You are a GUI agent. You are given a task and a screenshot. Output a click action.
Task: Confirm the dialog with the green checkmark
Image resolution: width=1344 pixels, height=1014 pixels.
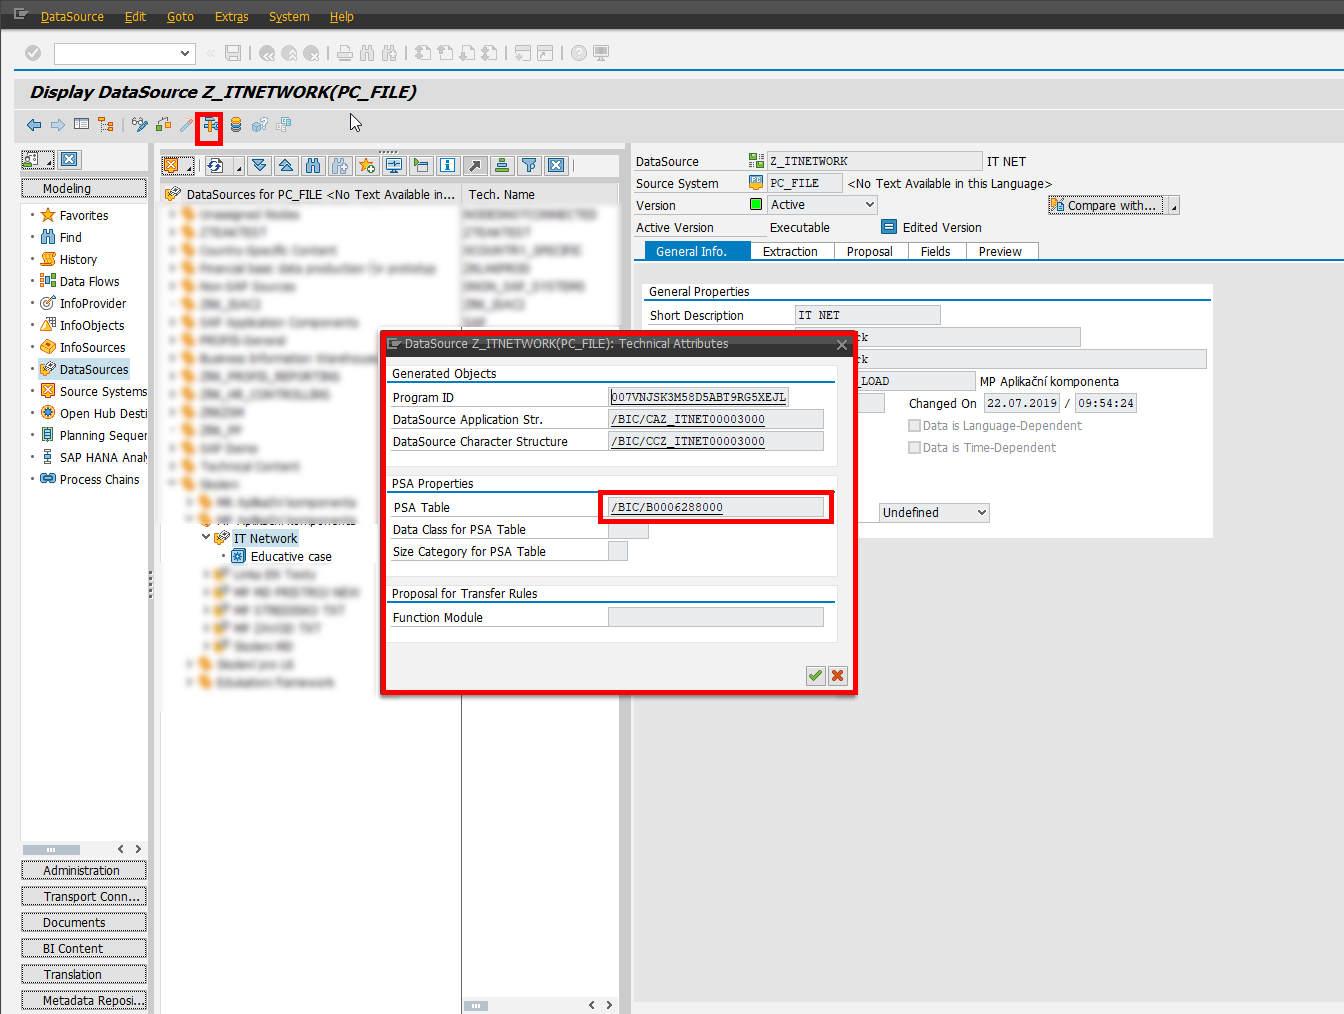(x=815, y=676)
